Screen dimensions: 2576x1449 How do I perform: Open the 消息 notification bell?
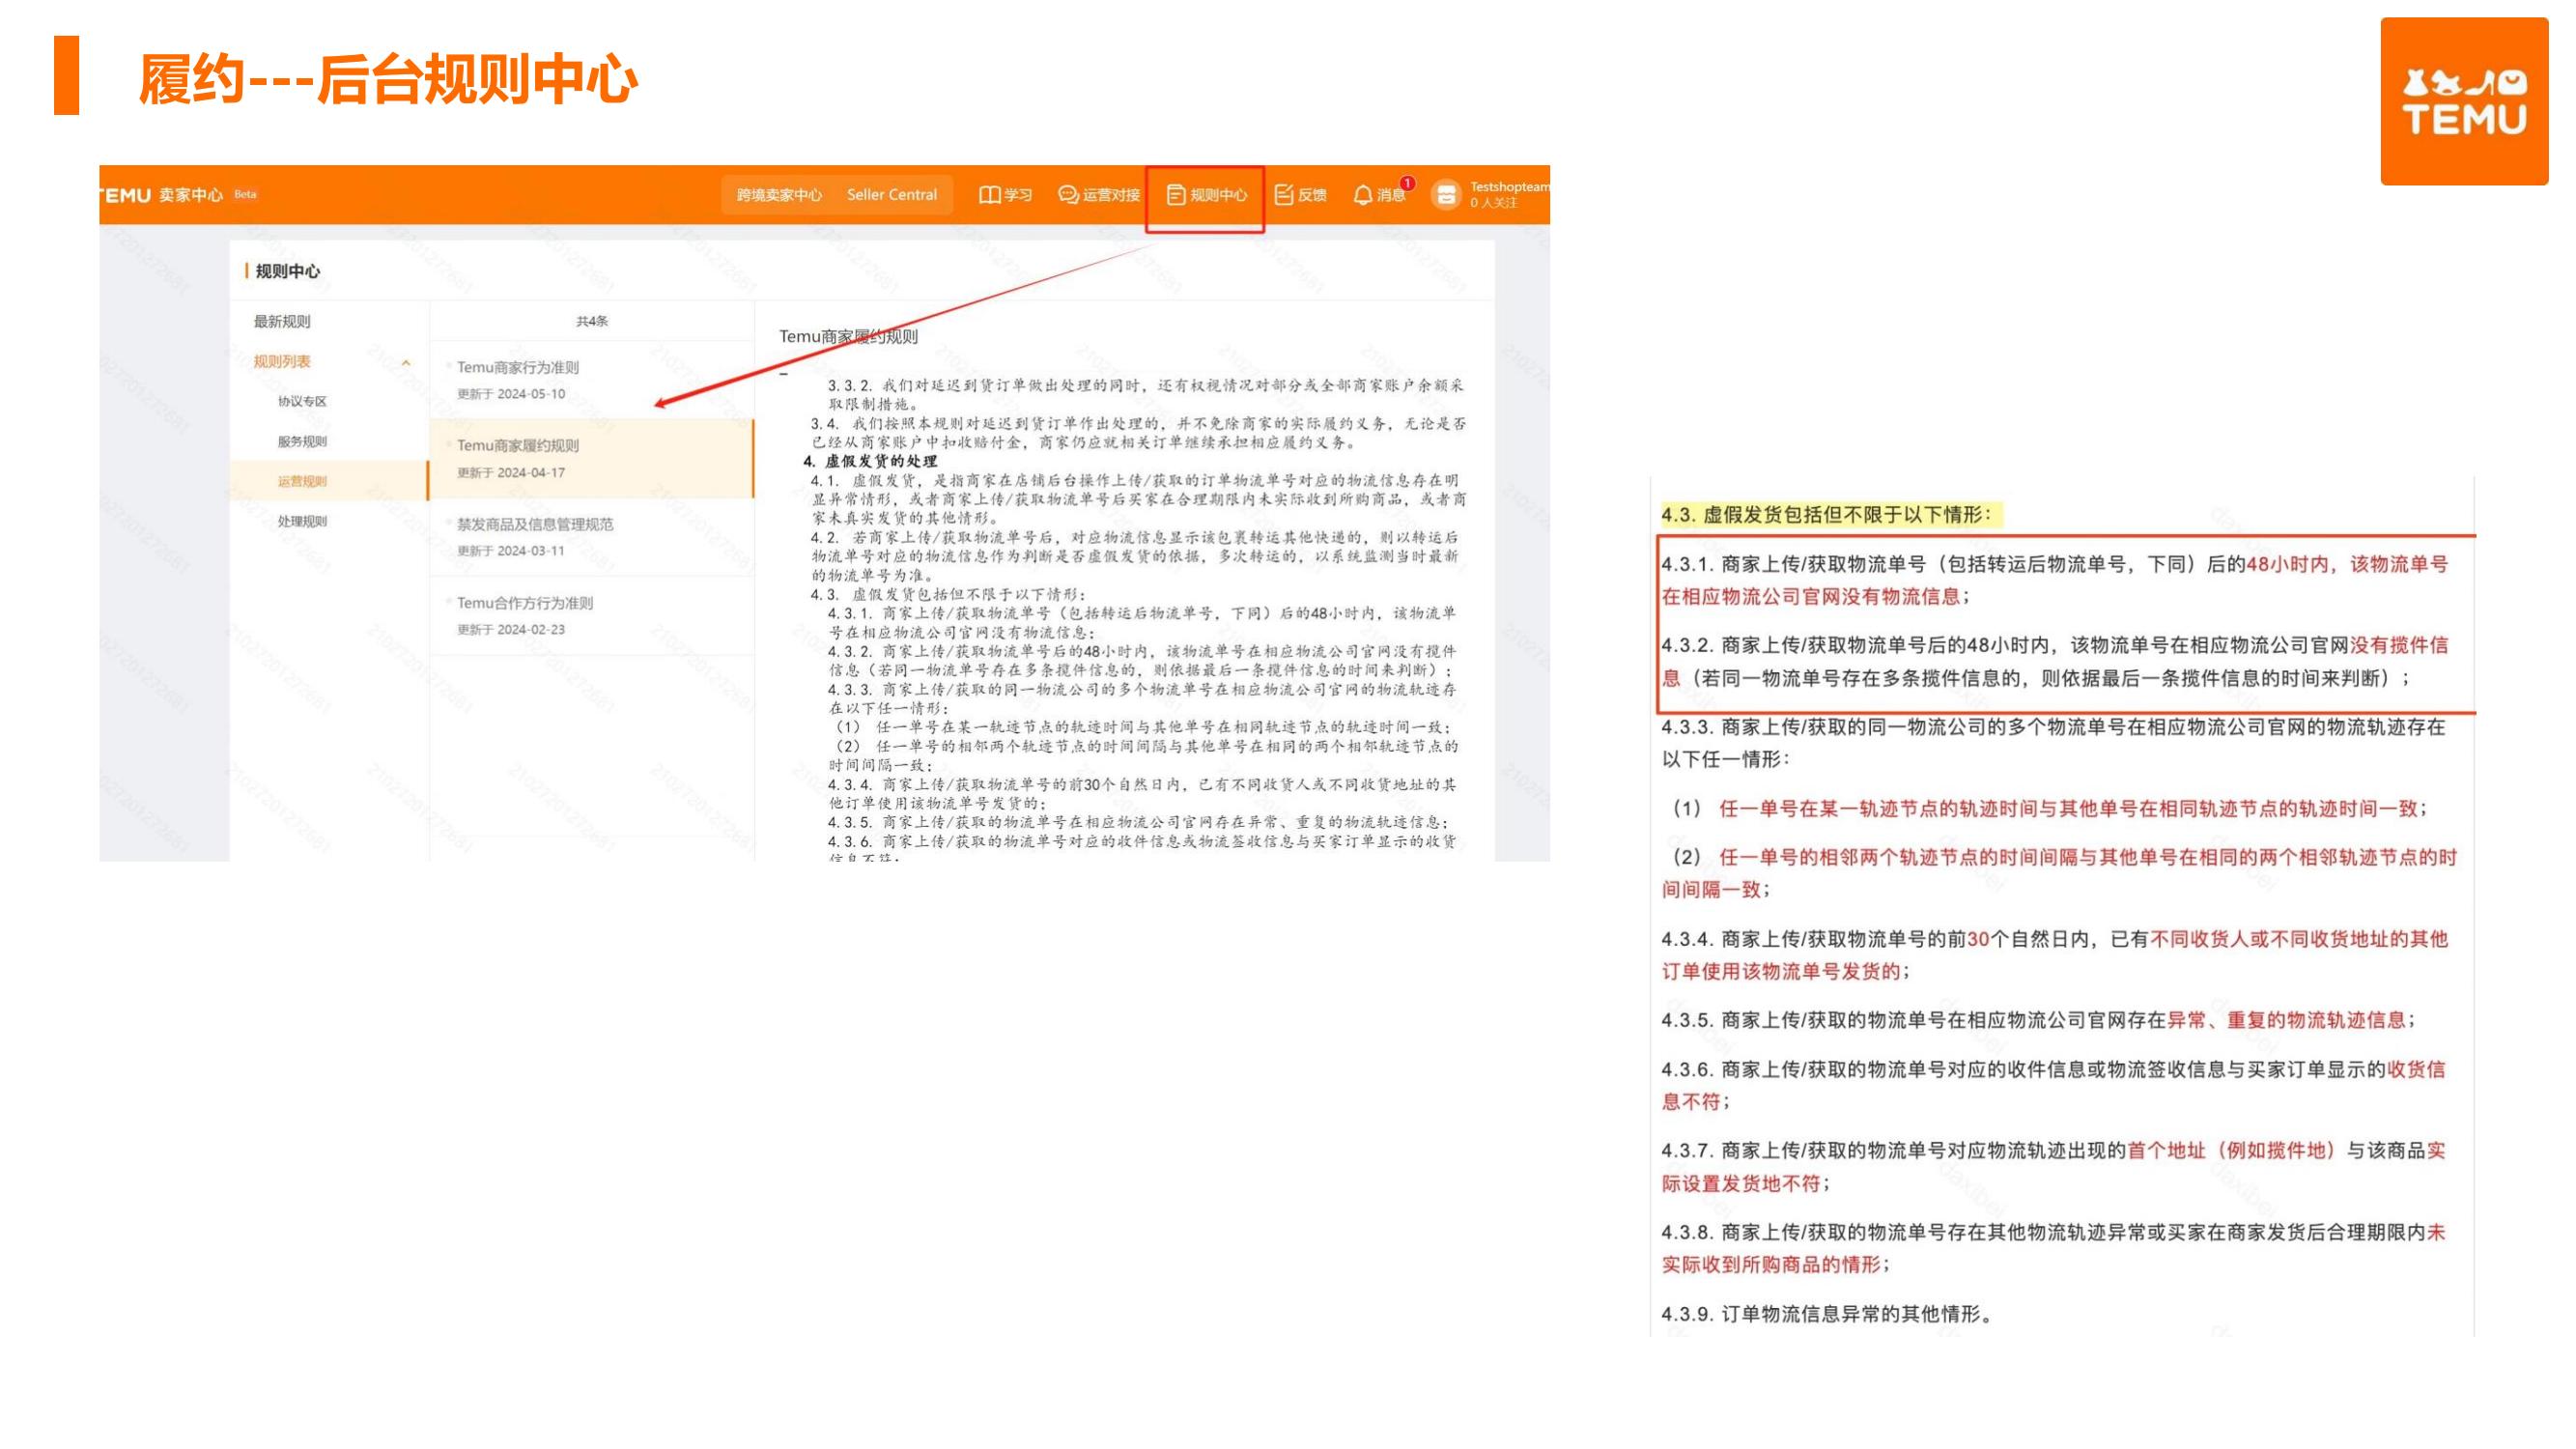click(1362, 195)
